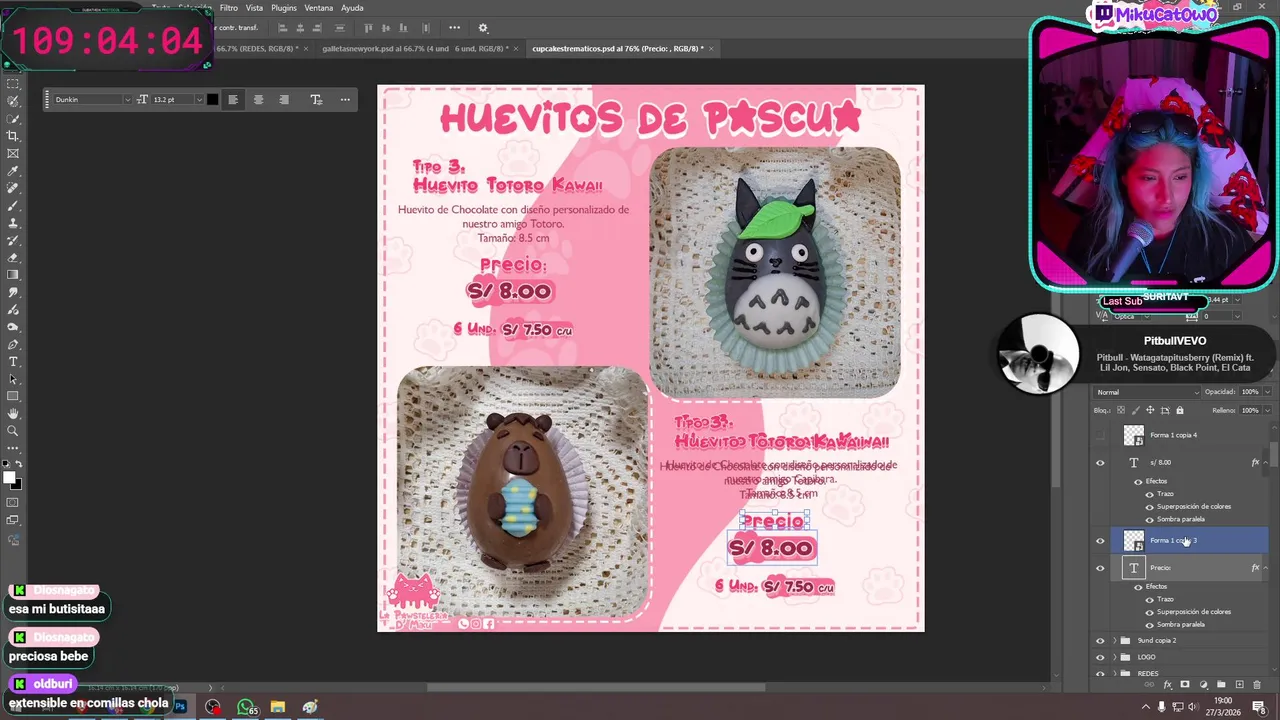This screenshot has height=720, width=1280.
Task: Select the Rectangle shape tool
Action: (x=13, y=396)
